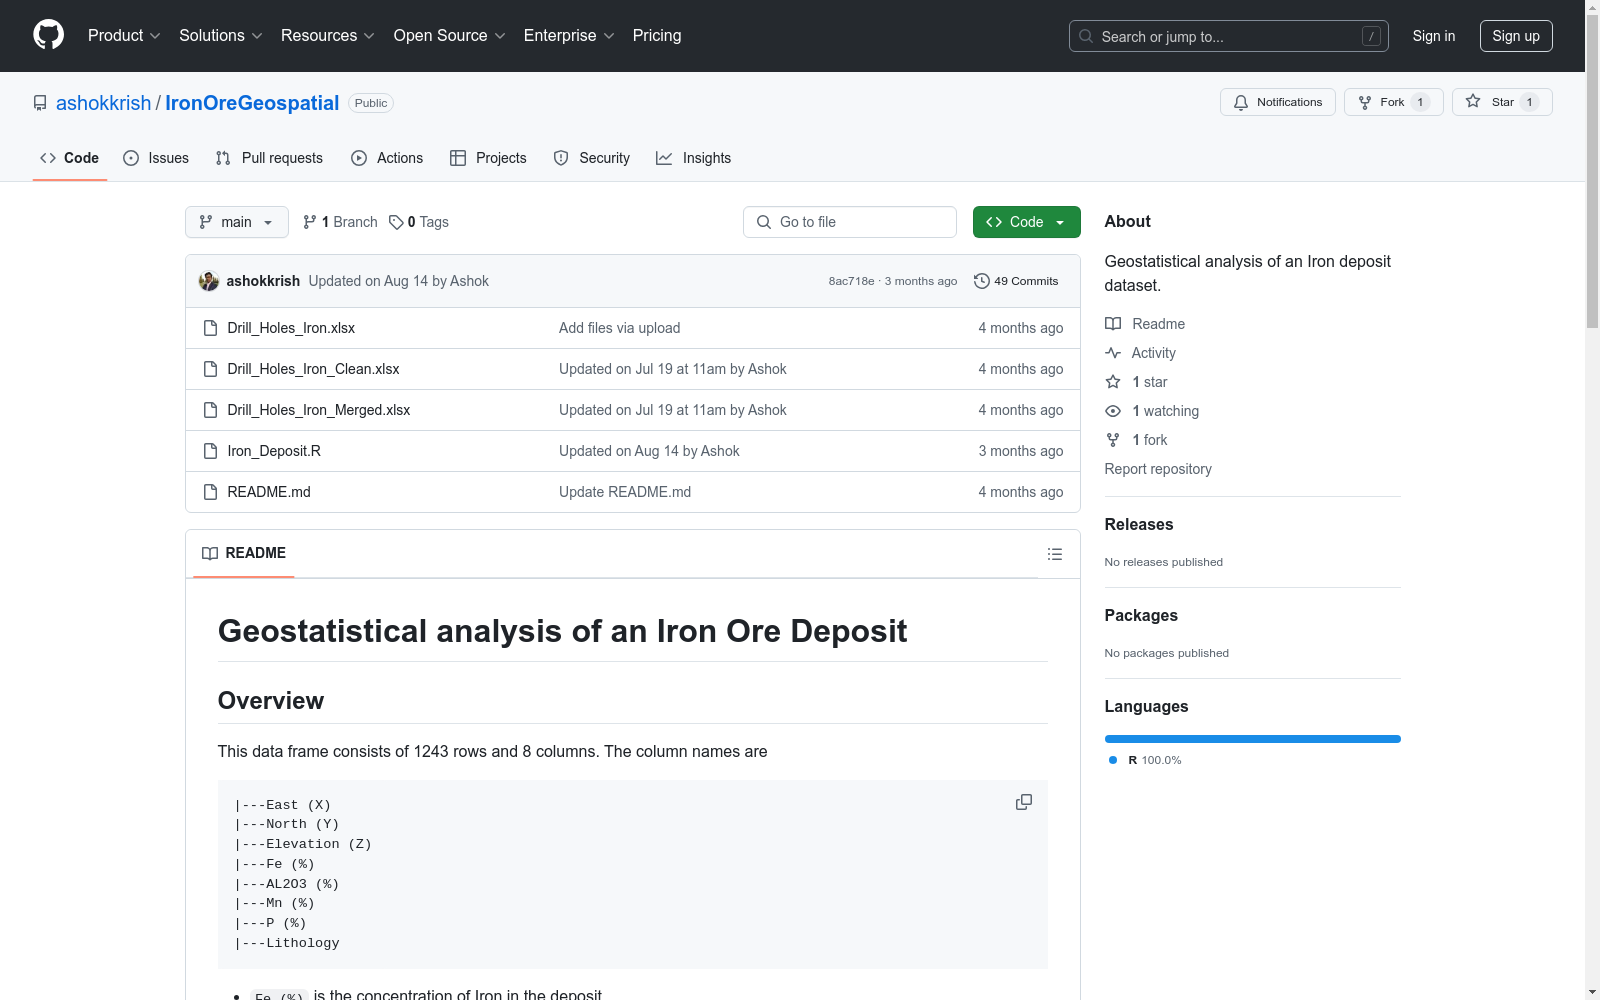Viewport: 1600px width, 1000px height.
Task: Open the IronOreGeospatial repository link
Action: [252, 103]
